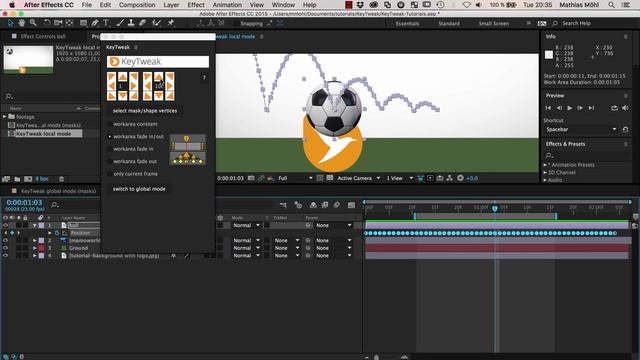Click KeyTweak left arrow in first pad
The height and width of the screenshot is (360, 640).
click(111, 86)
